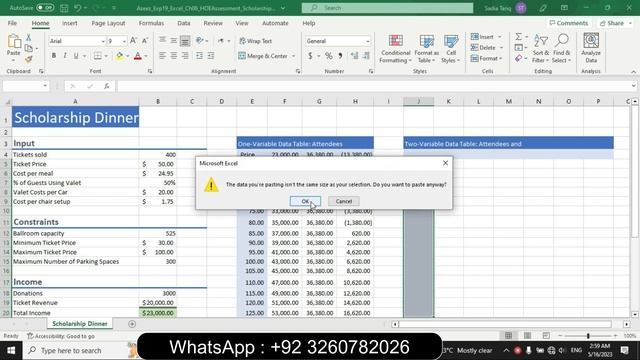The height and width of the screenshot is (360, 640).
Task: Switch to the Formulas tab
Action: (x=151, y=23)
